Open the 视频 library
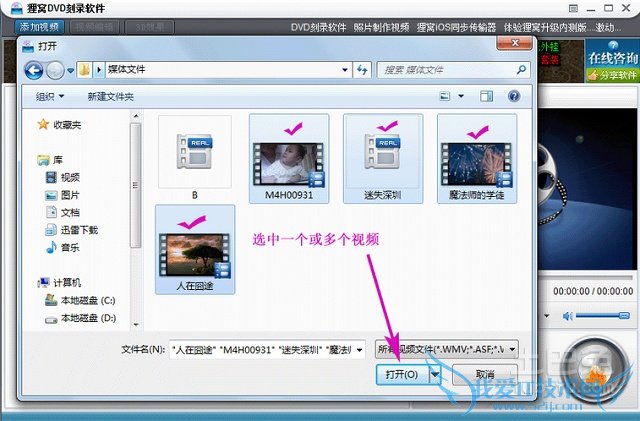Image resolution: width=640 pixels, height=421 pixels. coord(62,177)
